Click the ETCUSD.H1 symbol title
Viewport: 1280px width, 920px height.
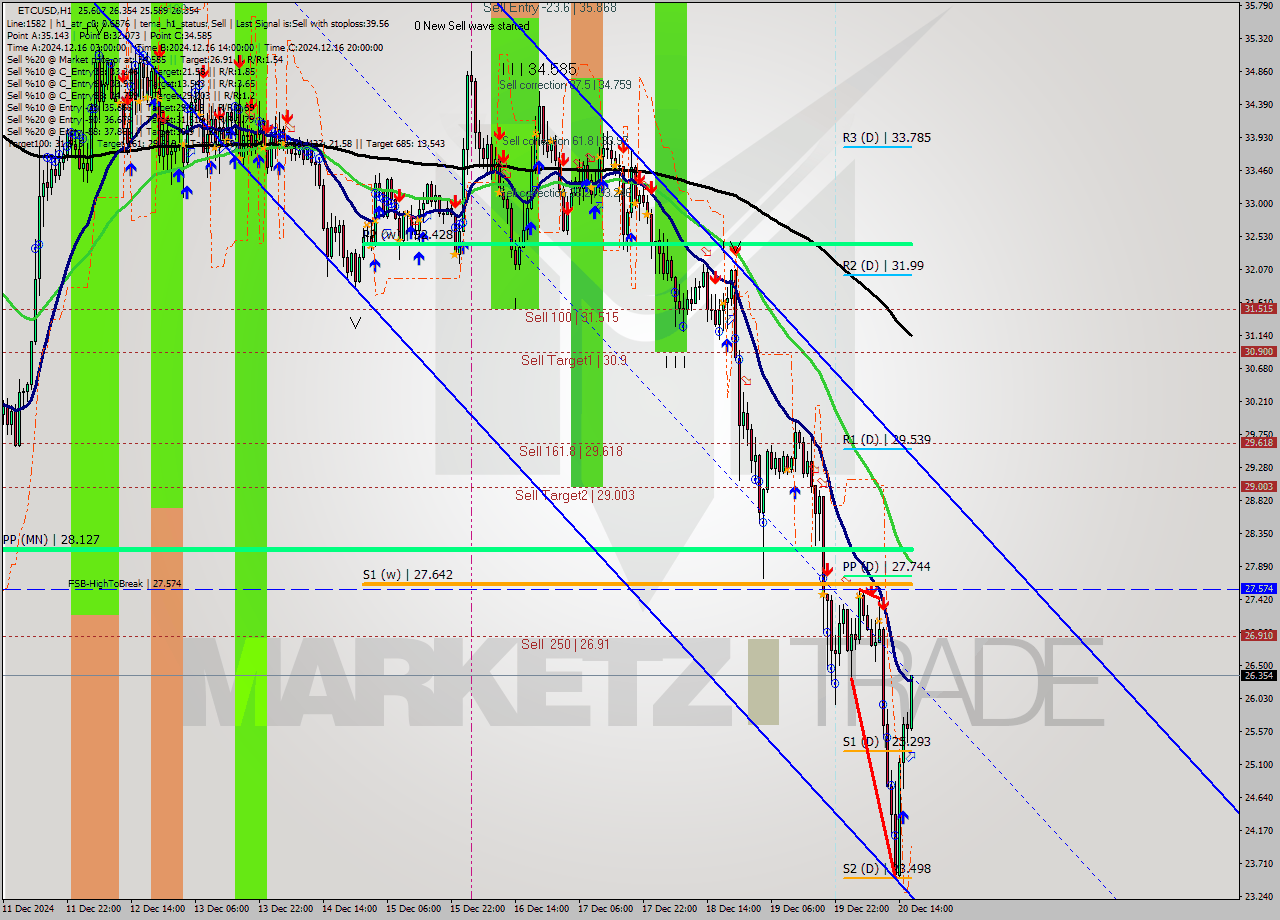pyautogui.click(x=44, y=10)
